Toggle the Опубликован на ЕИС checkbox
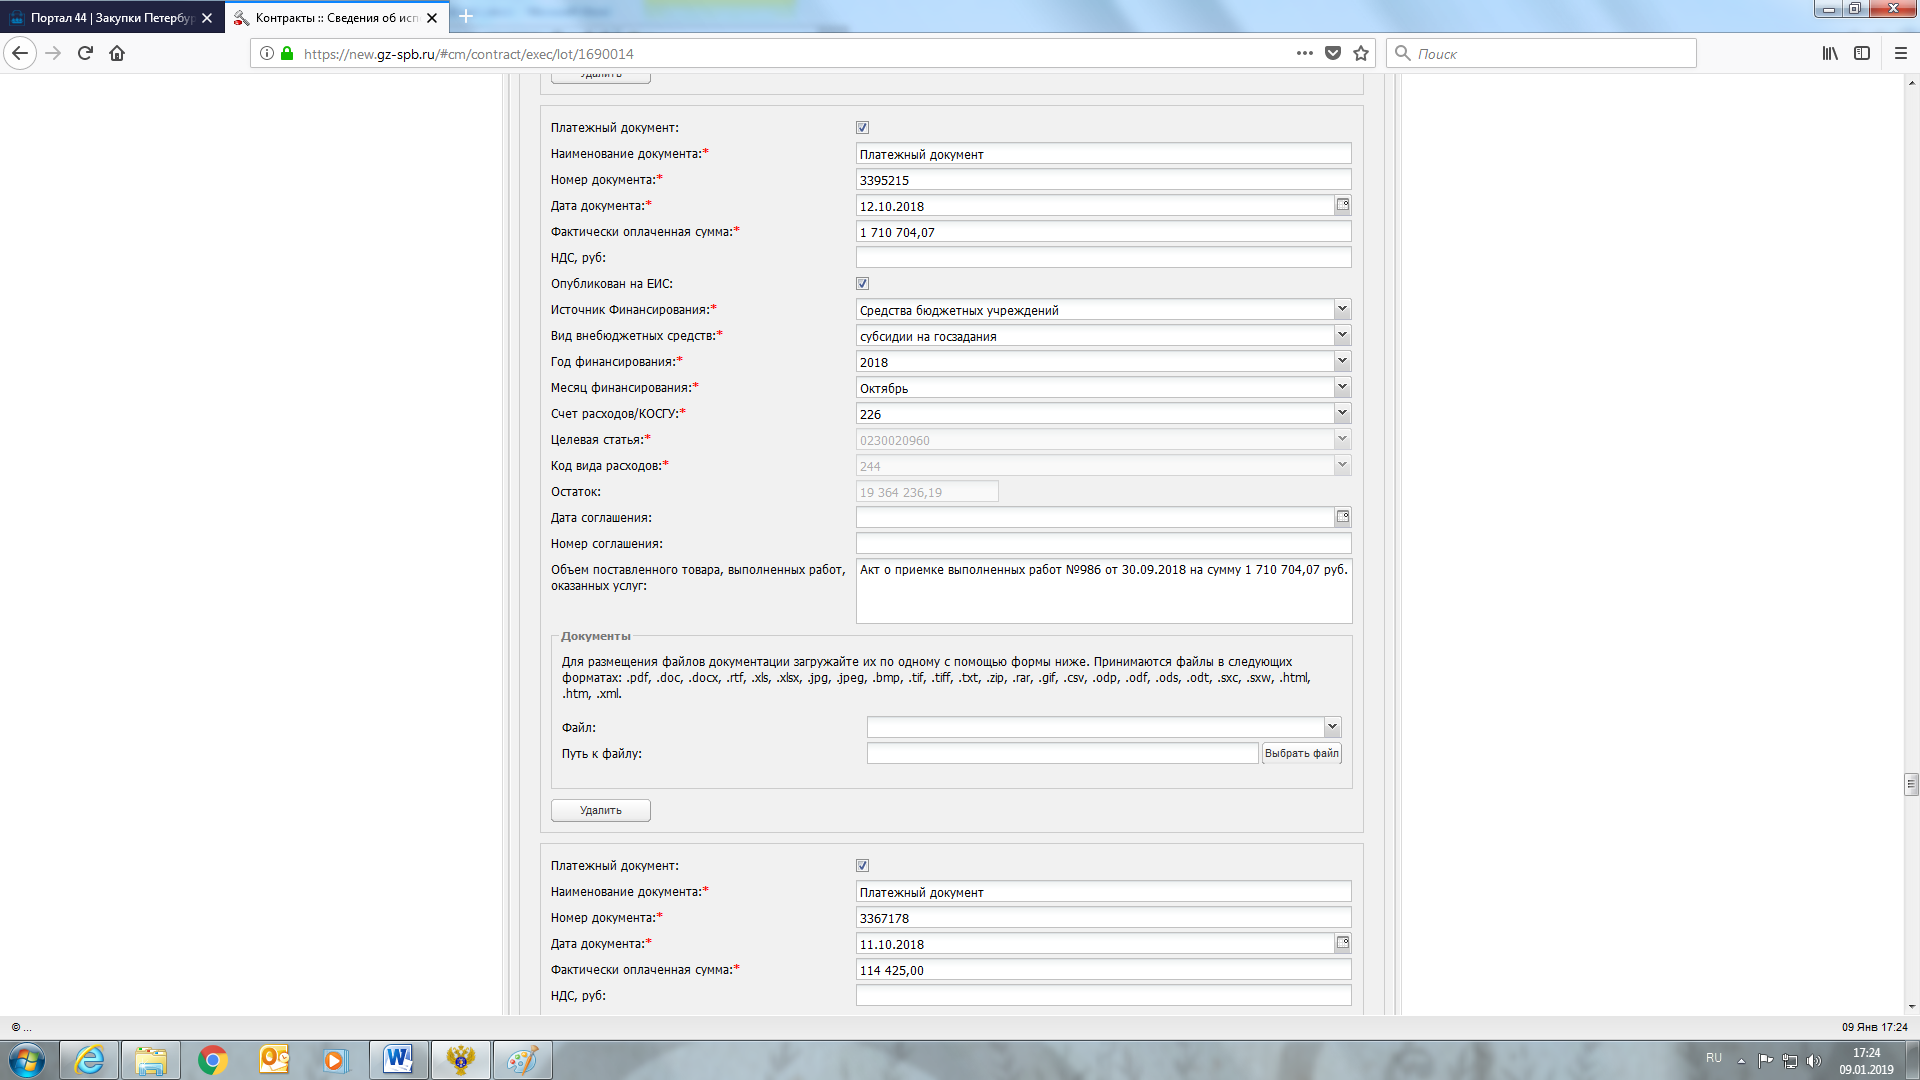This screenshot has width=1920, height=1080. [x=862, y=283]
